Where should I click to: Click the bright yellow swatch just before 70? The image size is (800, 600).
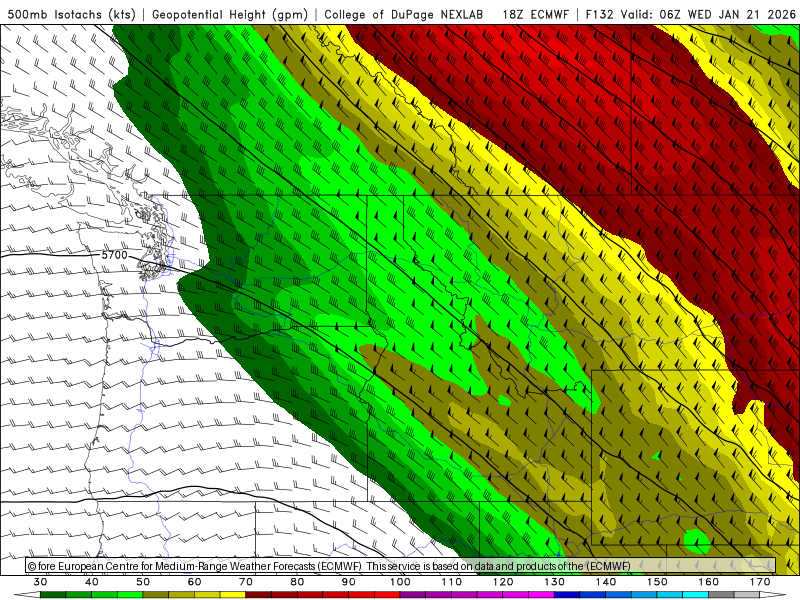point(233,595)
